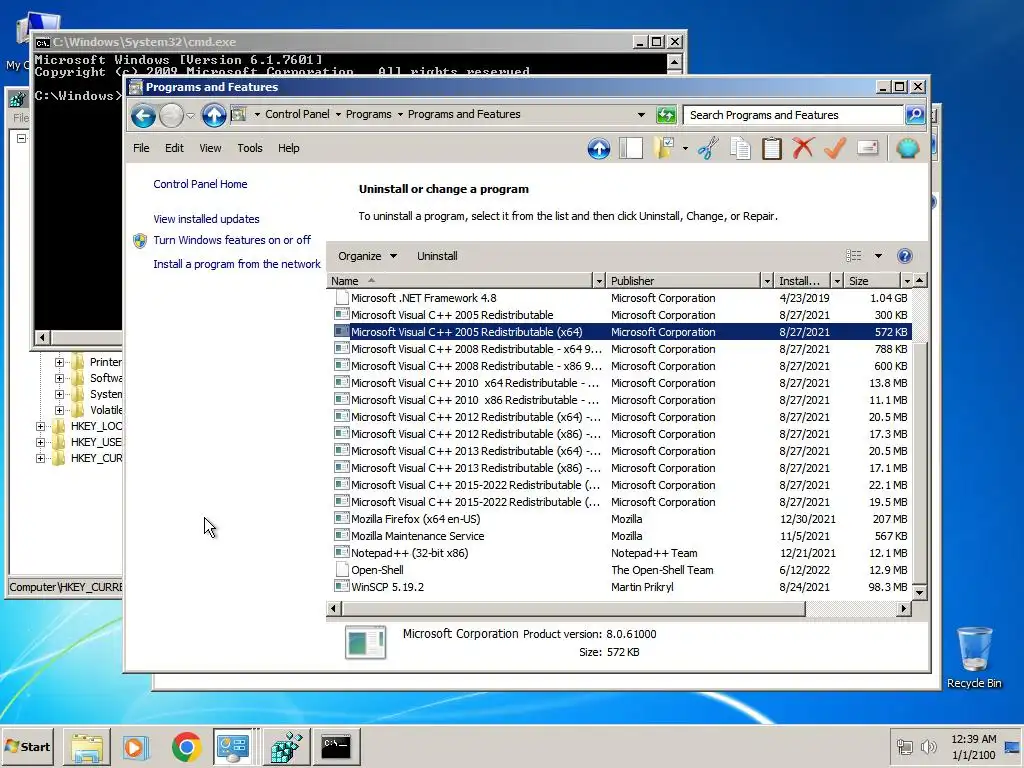This screenshot has width=1024, height=768.
Task: Click the Start button
Action: click(27, 746)
